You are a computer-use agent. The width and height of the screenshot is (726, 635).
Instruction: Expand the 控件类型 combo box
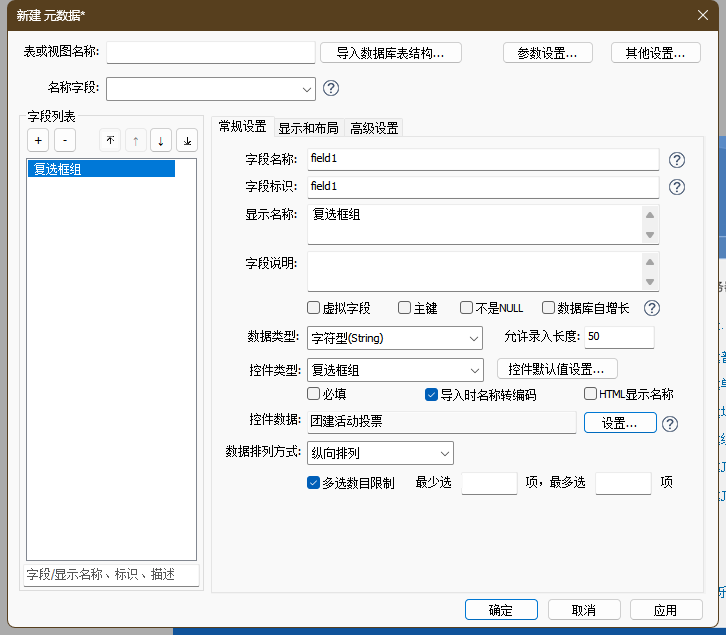pos(395,369)
